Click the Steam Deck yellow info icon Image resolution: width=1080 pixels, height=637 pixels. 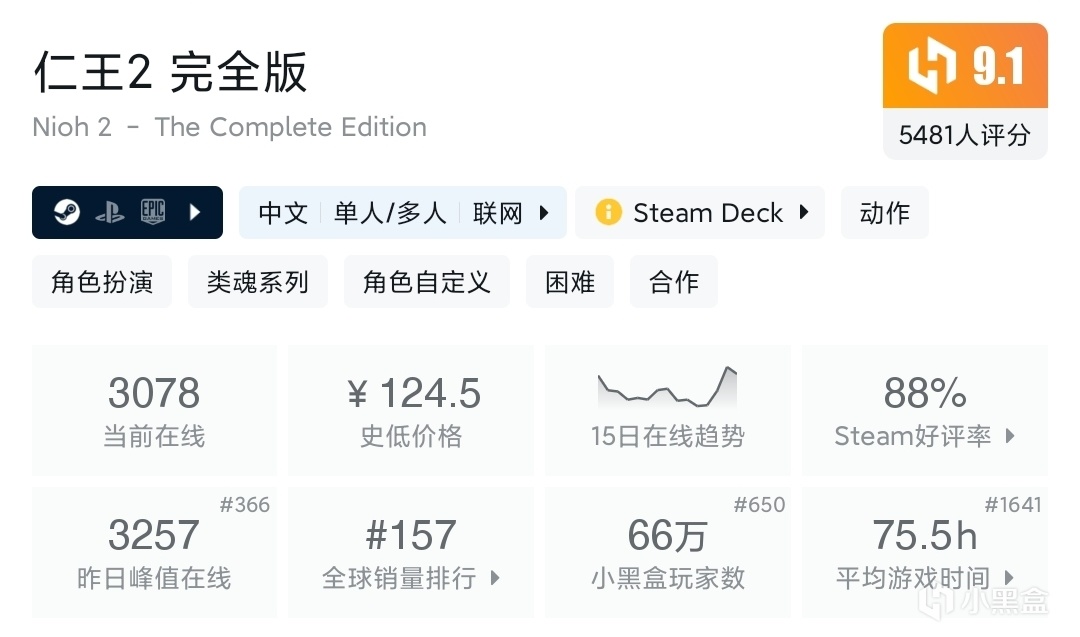tap(608, 212)
